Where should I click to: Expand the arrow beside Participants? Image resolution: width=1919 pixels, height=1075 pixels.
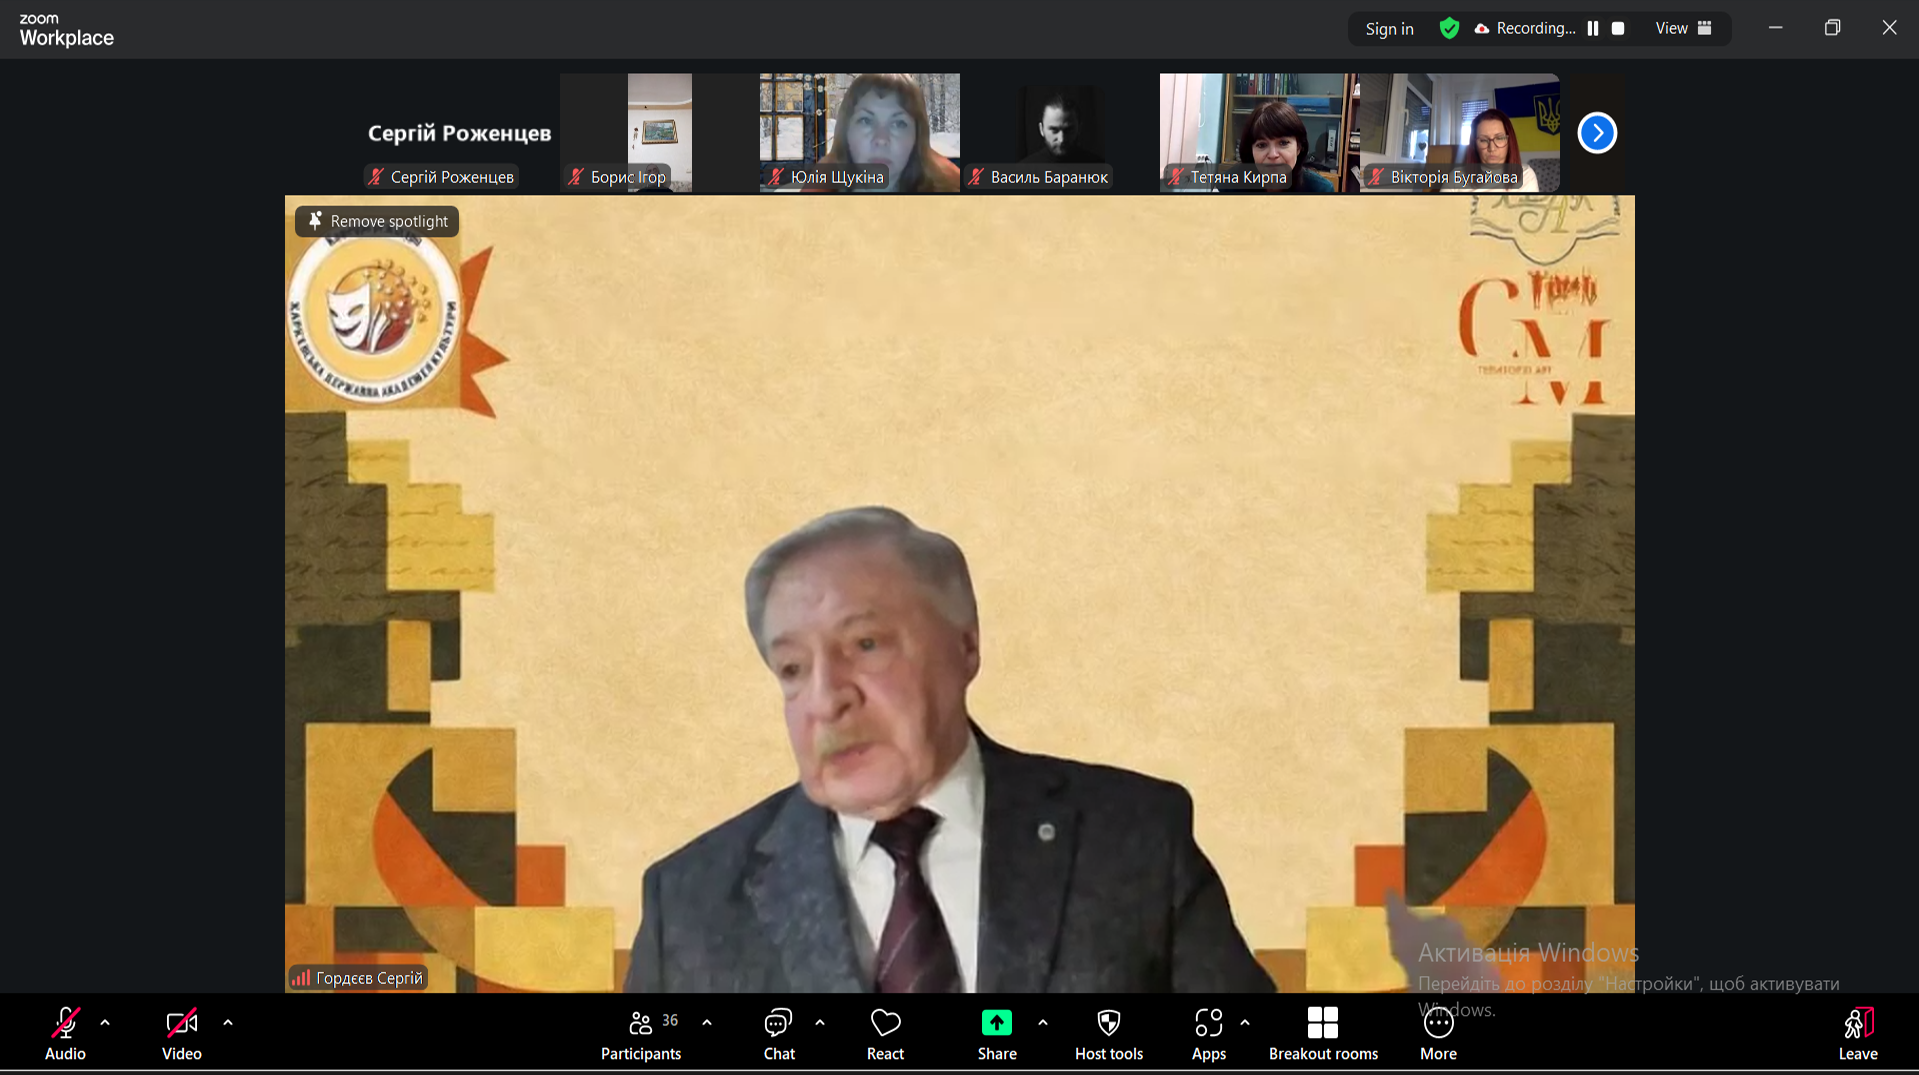pyautogui.click(x=707, y=1022)
